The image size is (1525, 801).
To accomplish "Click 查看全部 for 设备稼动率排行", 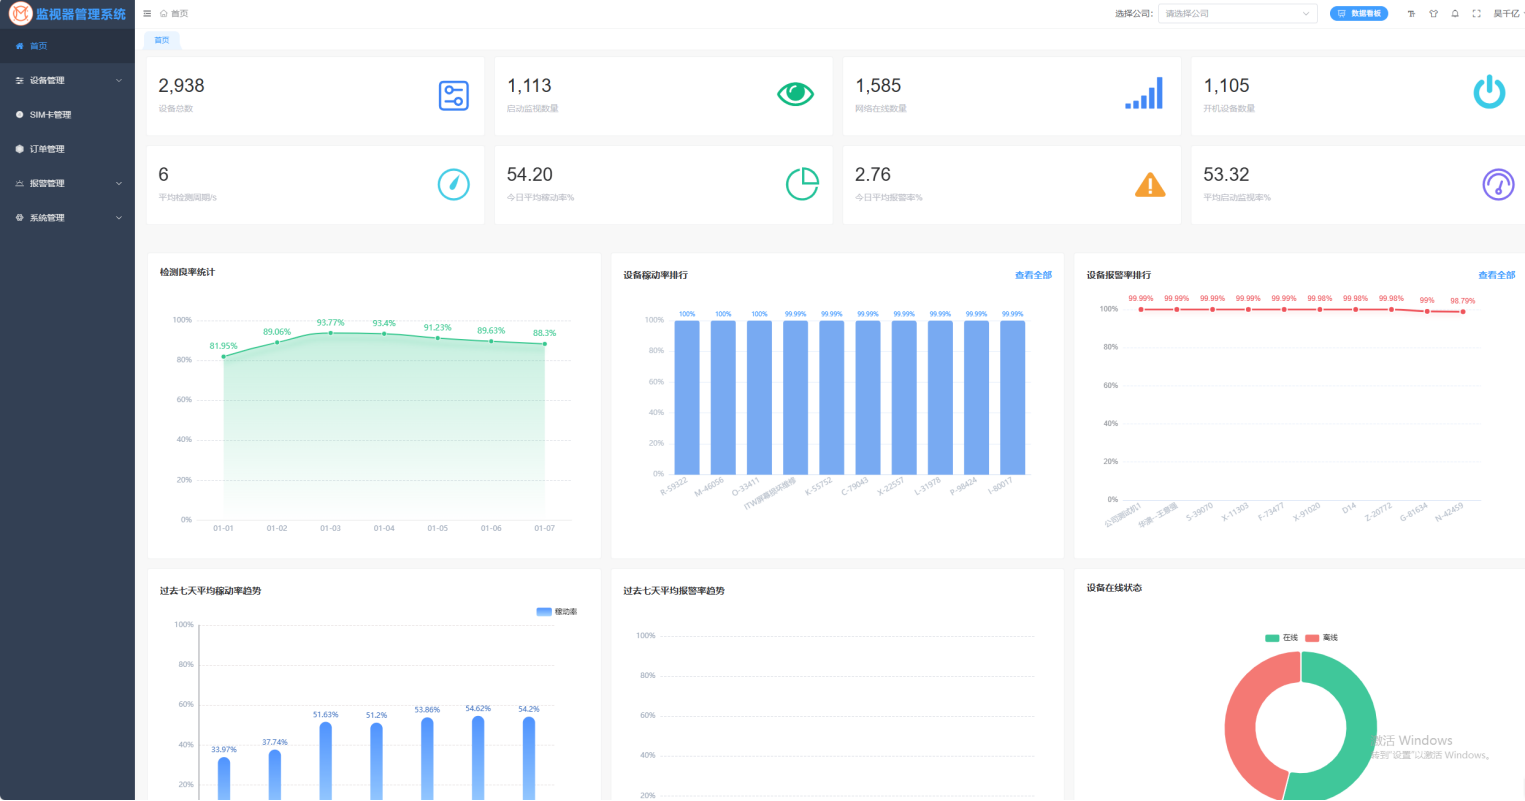I will [1033, 275].
